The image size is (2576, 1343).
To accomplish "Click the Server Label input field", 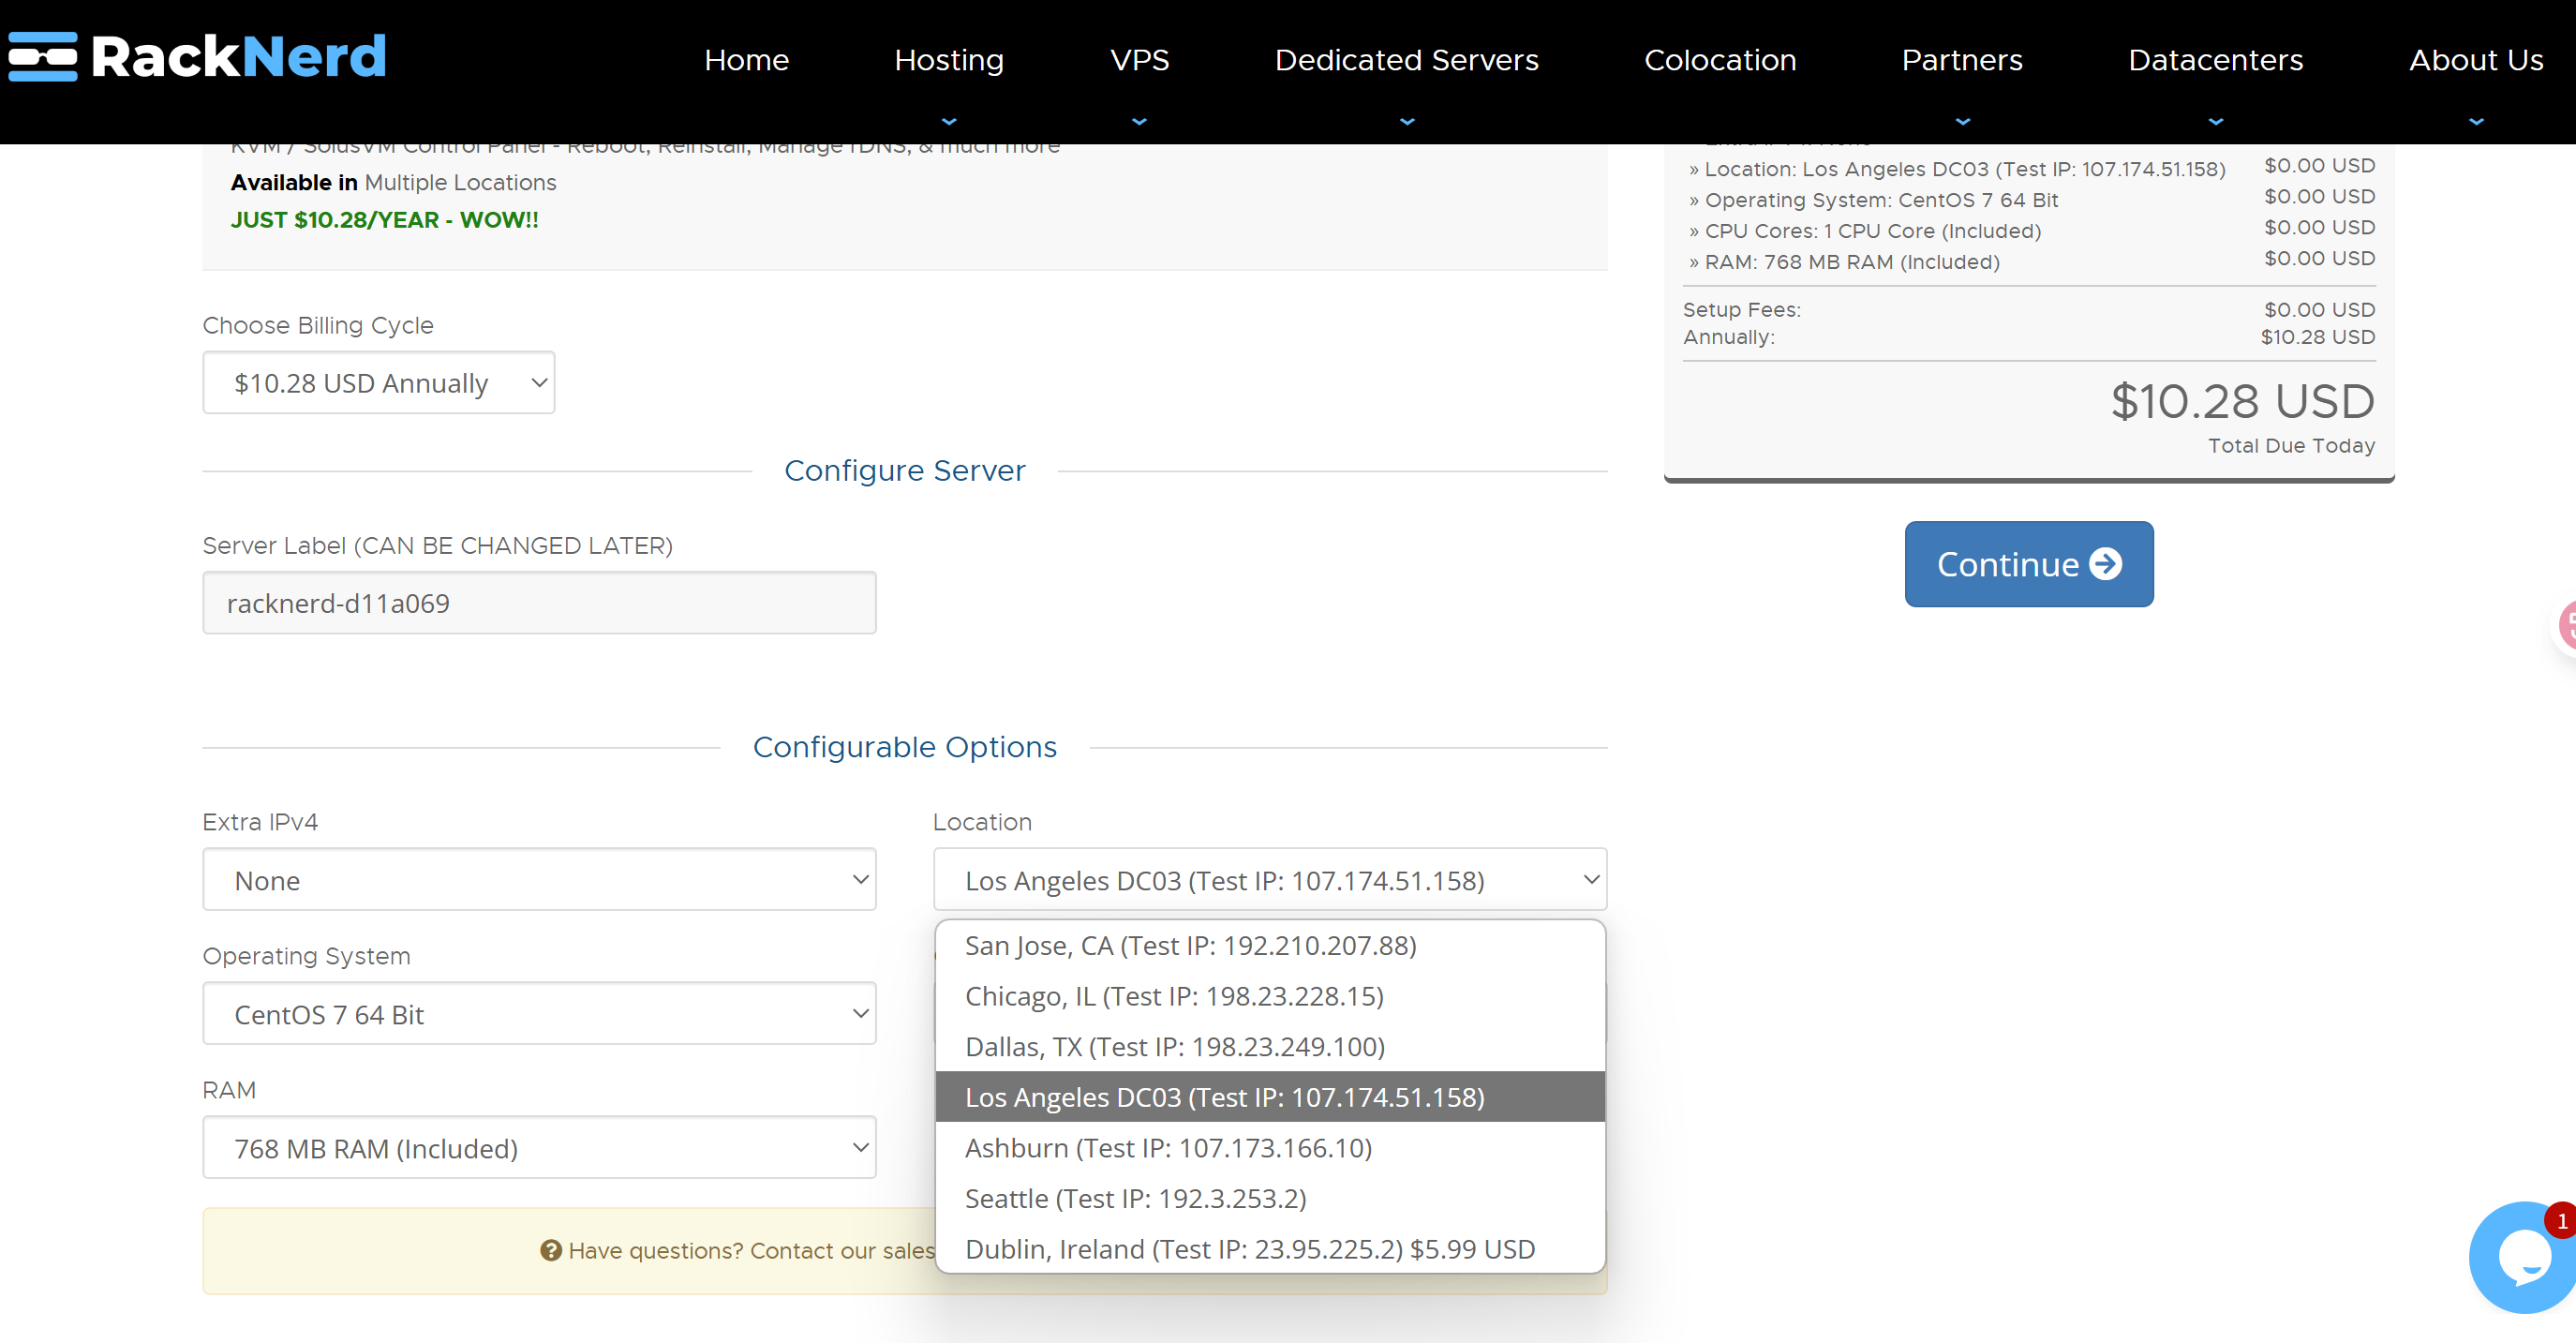I will pyautogui.click(x=539, y=603).
